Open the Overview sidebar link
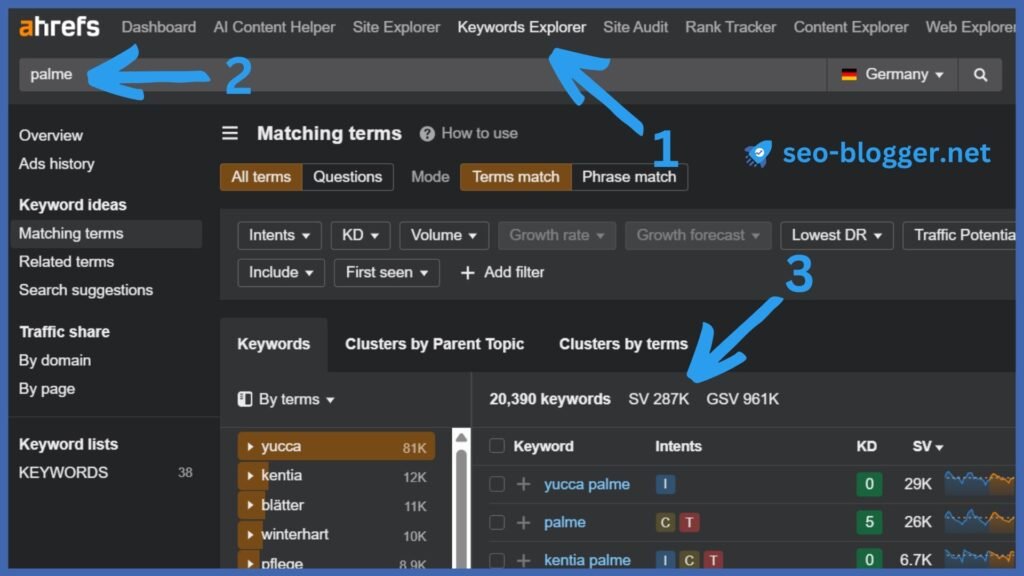Image resolution: width=1024 pixels, height=576 pixels. click(51, 136)
